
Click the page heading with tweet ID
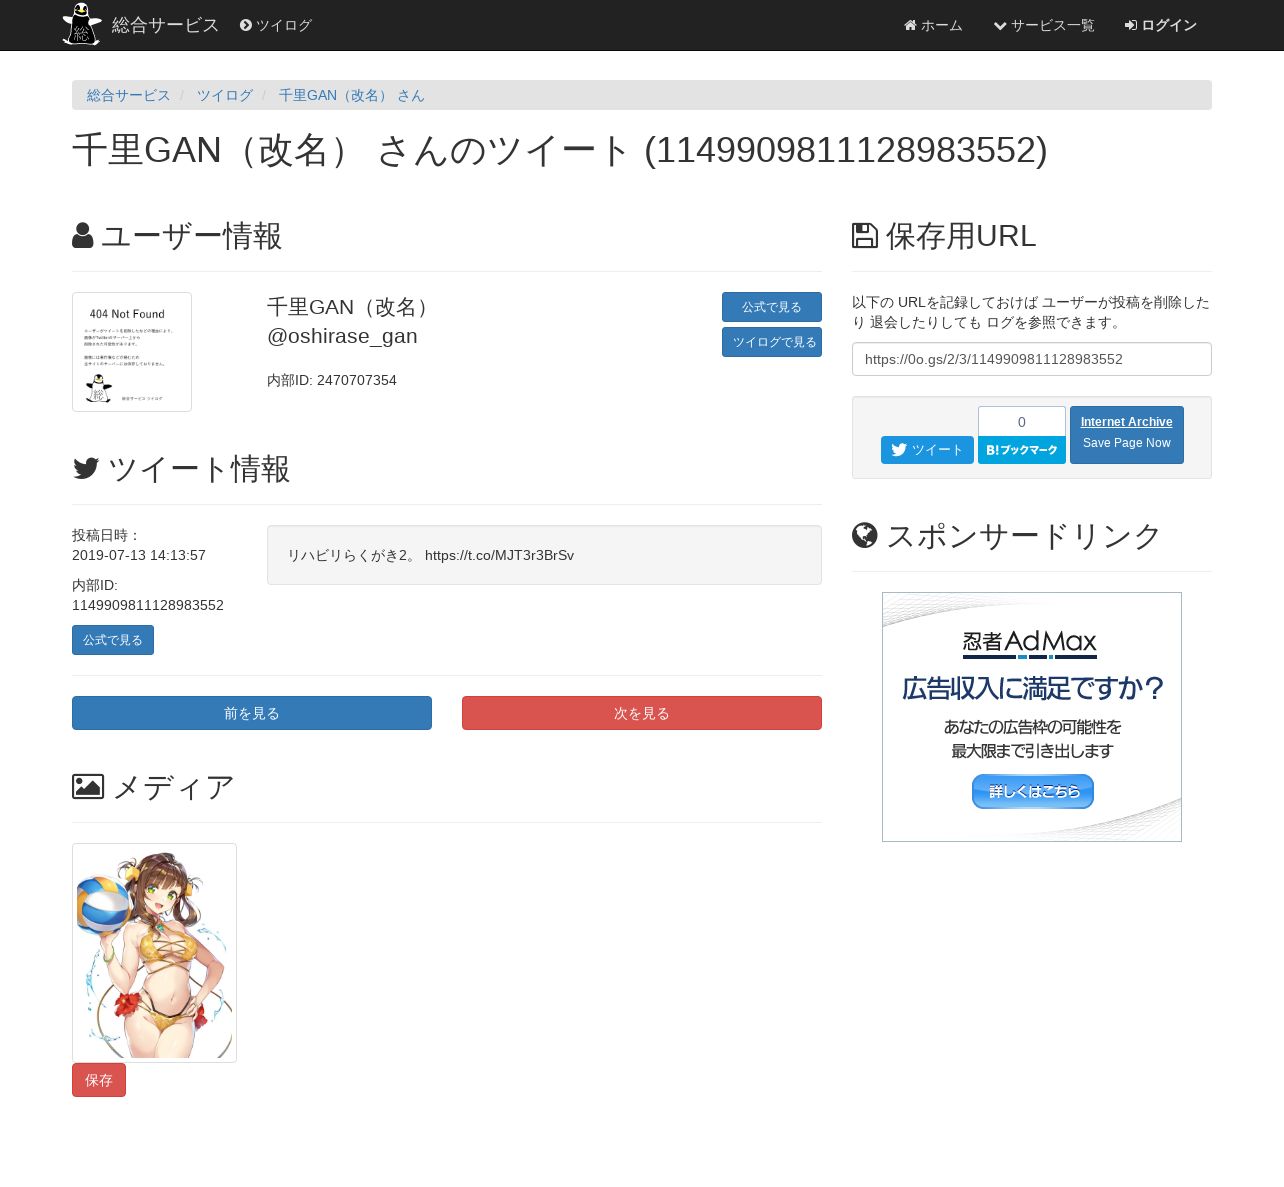[560, 150]
